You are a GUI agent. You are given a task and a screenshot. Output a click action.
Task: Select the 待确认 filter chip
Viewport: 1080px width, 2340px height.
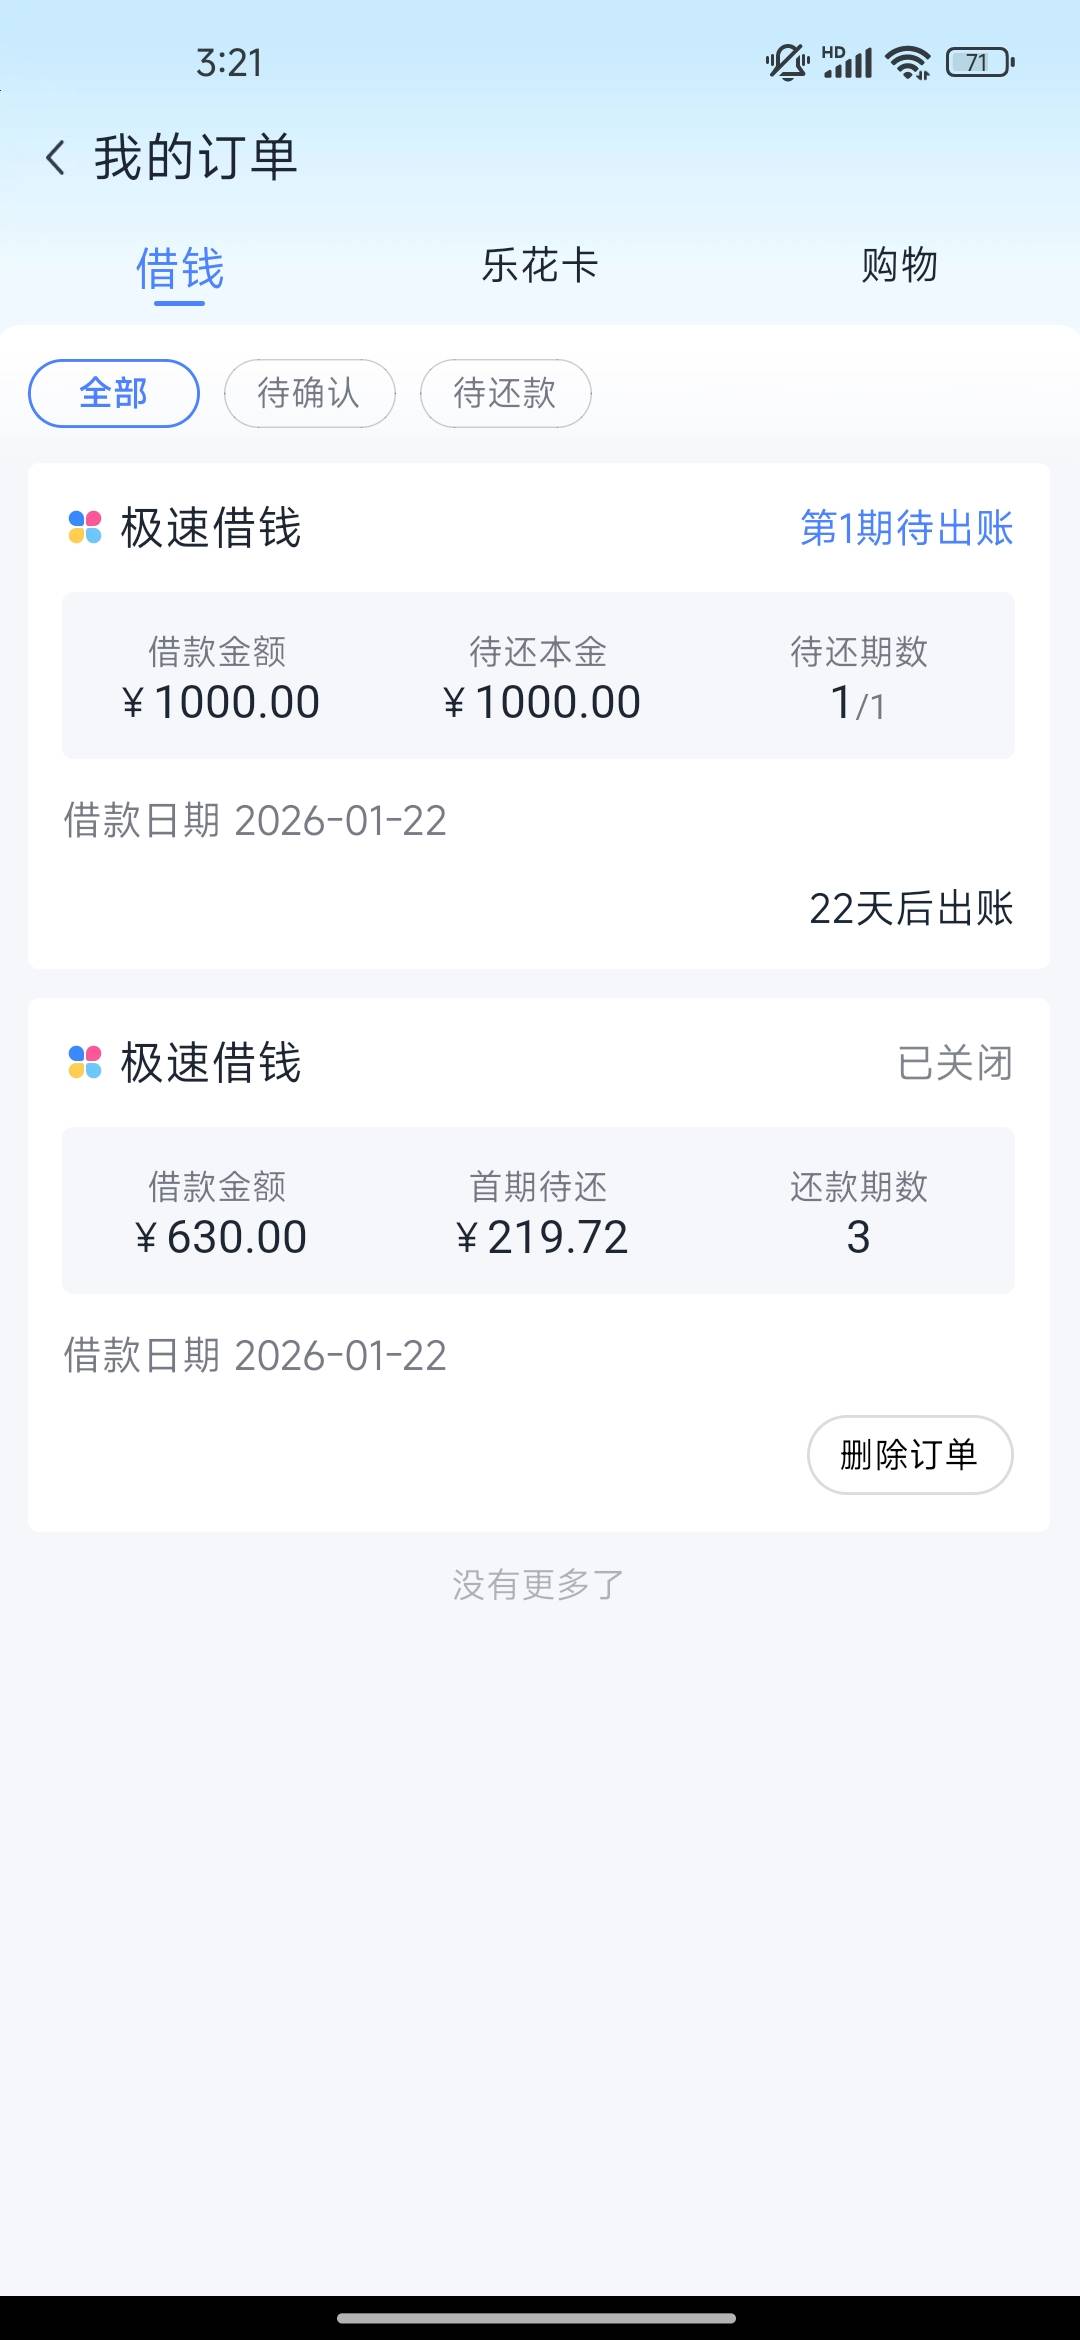click(x=309, y=393)
